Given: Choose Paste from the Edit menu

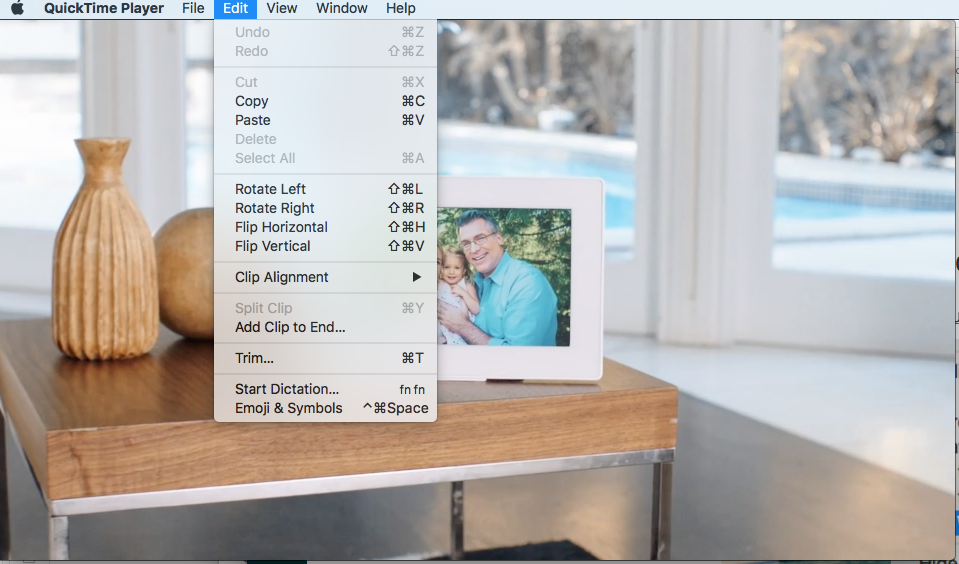Looking at the screenshot, I should coord(325,120).
